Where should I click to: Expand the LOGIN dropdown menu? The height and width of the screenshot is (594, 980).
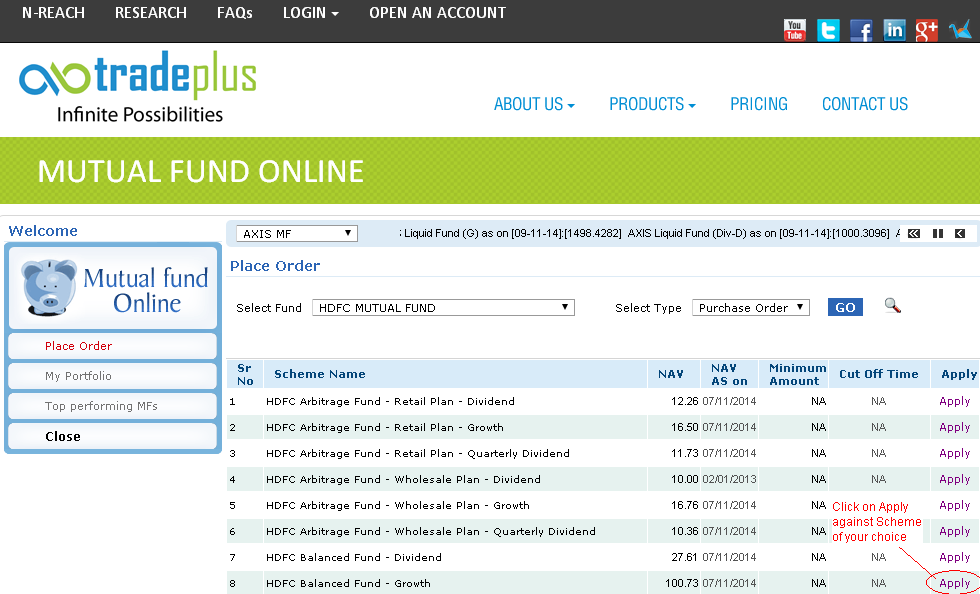click(311, 13)
